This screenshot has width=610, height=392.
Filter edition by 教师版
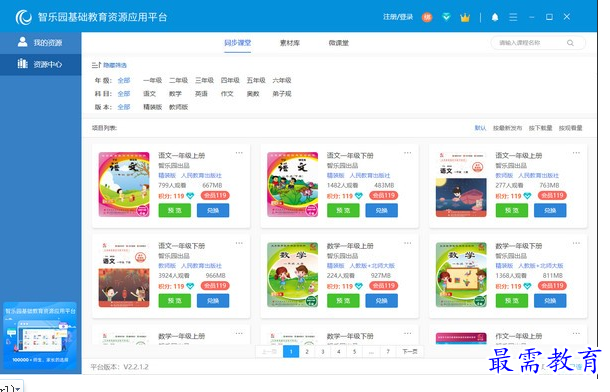178,107
